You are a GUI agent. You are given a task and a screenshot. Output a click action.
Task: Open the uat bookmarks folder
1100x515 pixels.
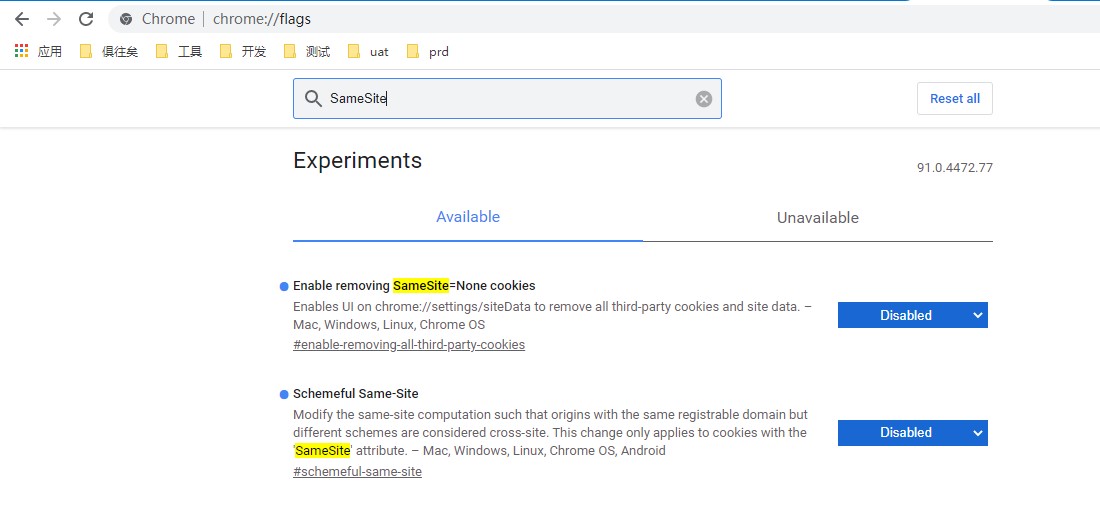pyautogui.click(x=368, y=51)
